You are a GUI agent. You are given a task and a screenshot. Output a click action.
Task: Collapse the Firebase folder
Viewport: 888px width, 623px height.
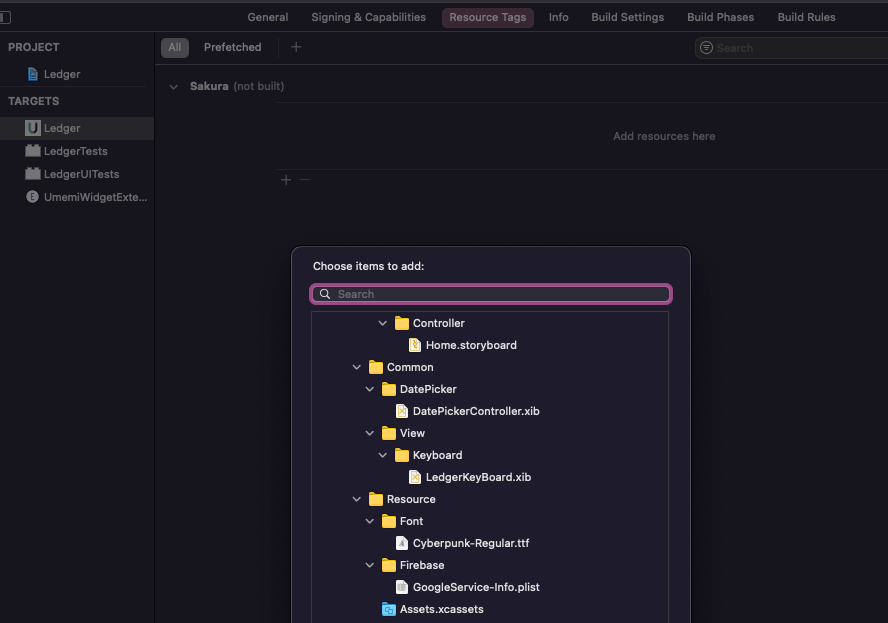click(370, 565)
